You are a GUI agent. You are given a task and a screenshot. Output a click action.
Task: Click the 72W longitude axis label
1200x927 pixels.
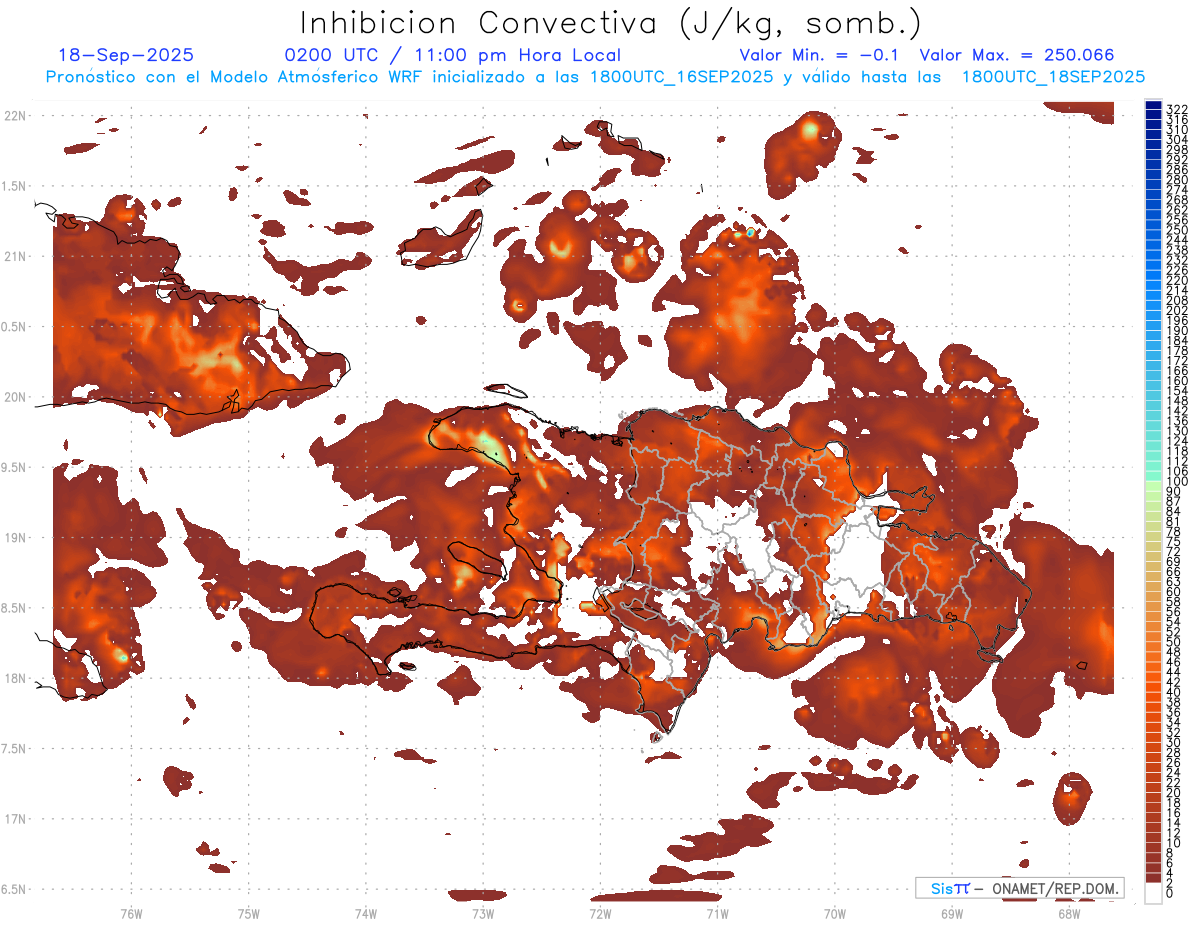tap(600, 913)
